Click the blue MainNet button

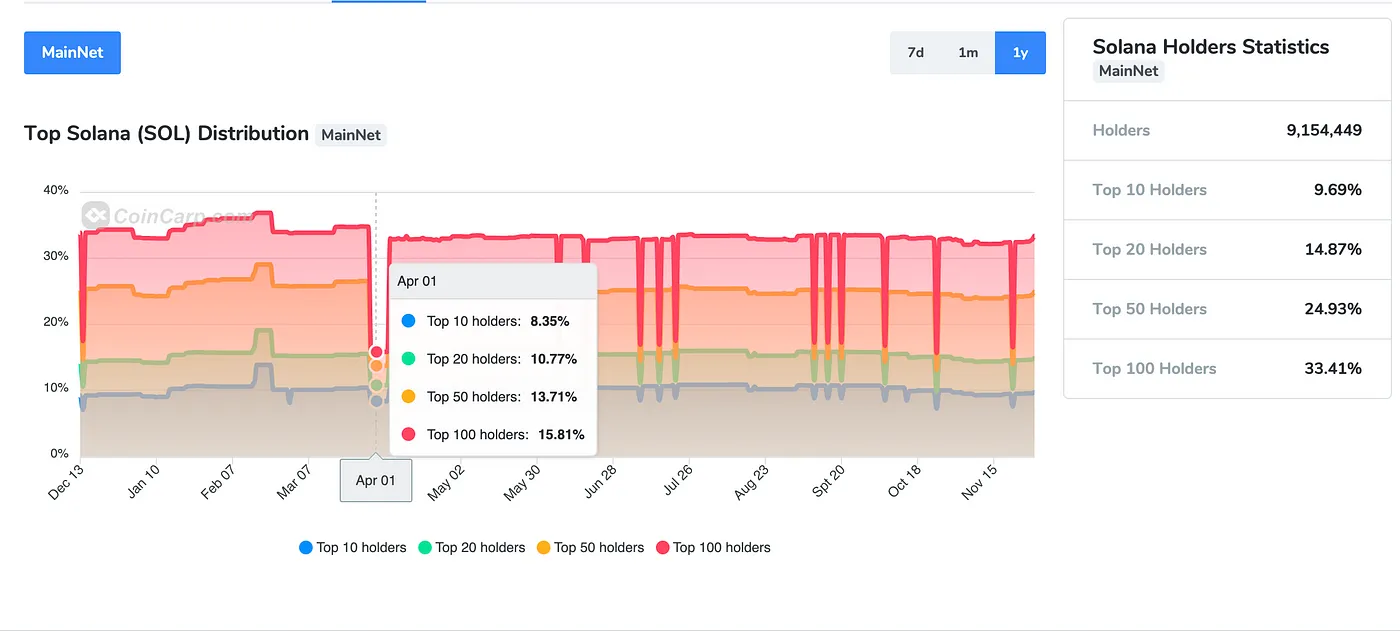pyautogui.click(x=72, y=53)
